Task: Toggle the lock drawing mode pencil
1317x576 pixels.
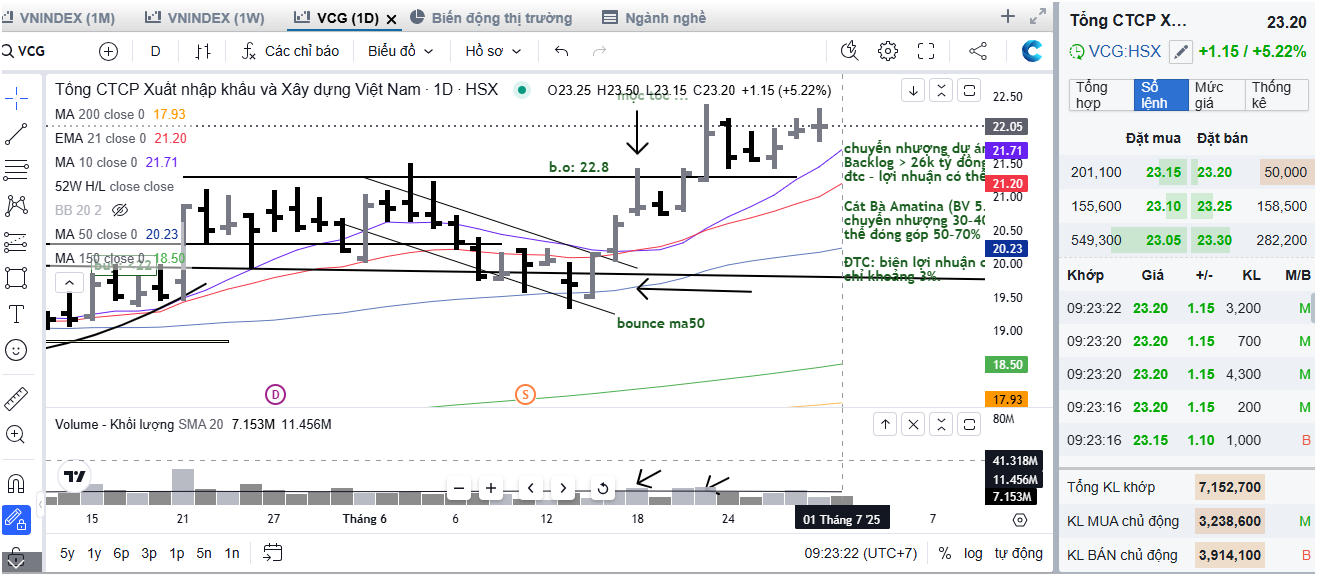Action: pos(16,520)
